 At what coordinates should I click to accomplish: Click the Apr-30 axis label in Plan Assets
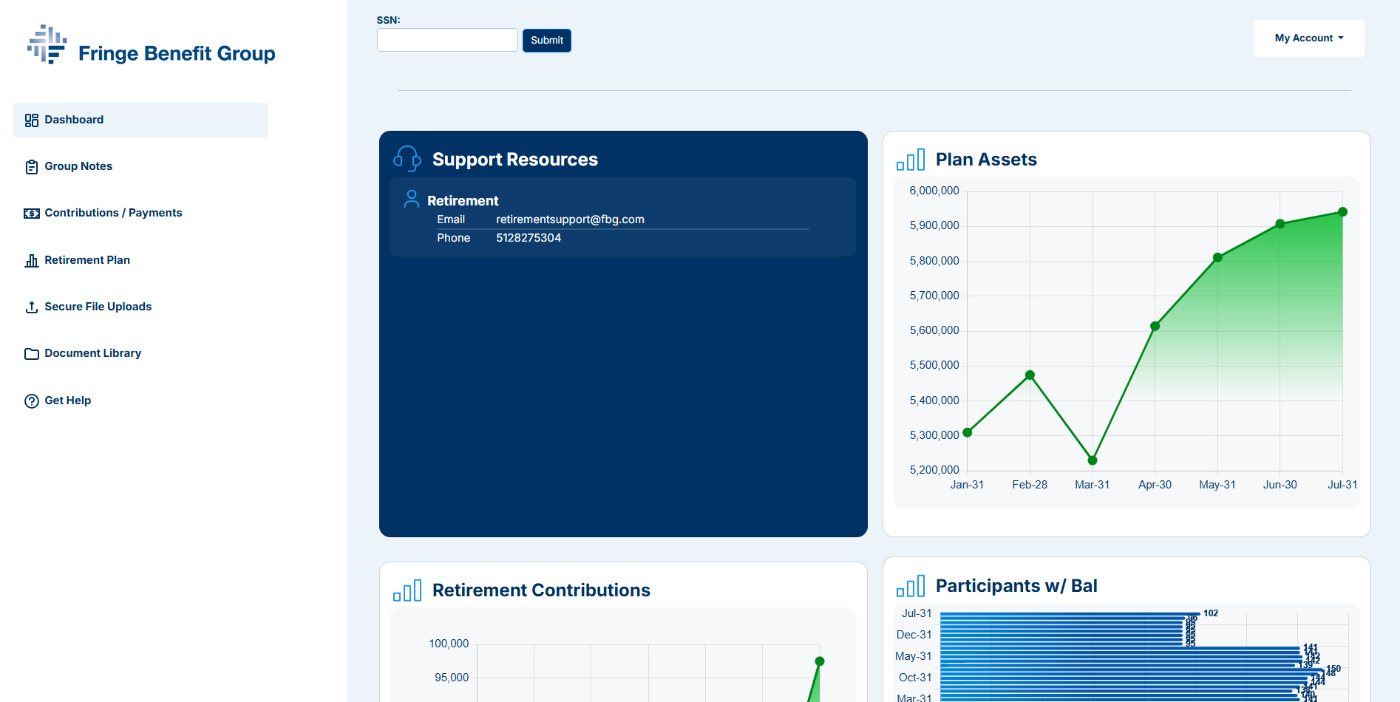pos(1155,485)
